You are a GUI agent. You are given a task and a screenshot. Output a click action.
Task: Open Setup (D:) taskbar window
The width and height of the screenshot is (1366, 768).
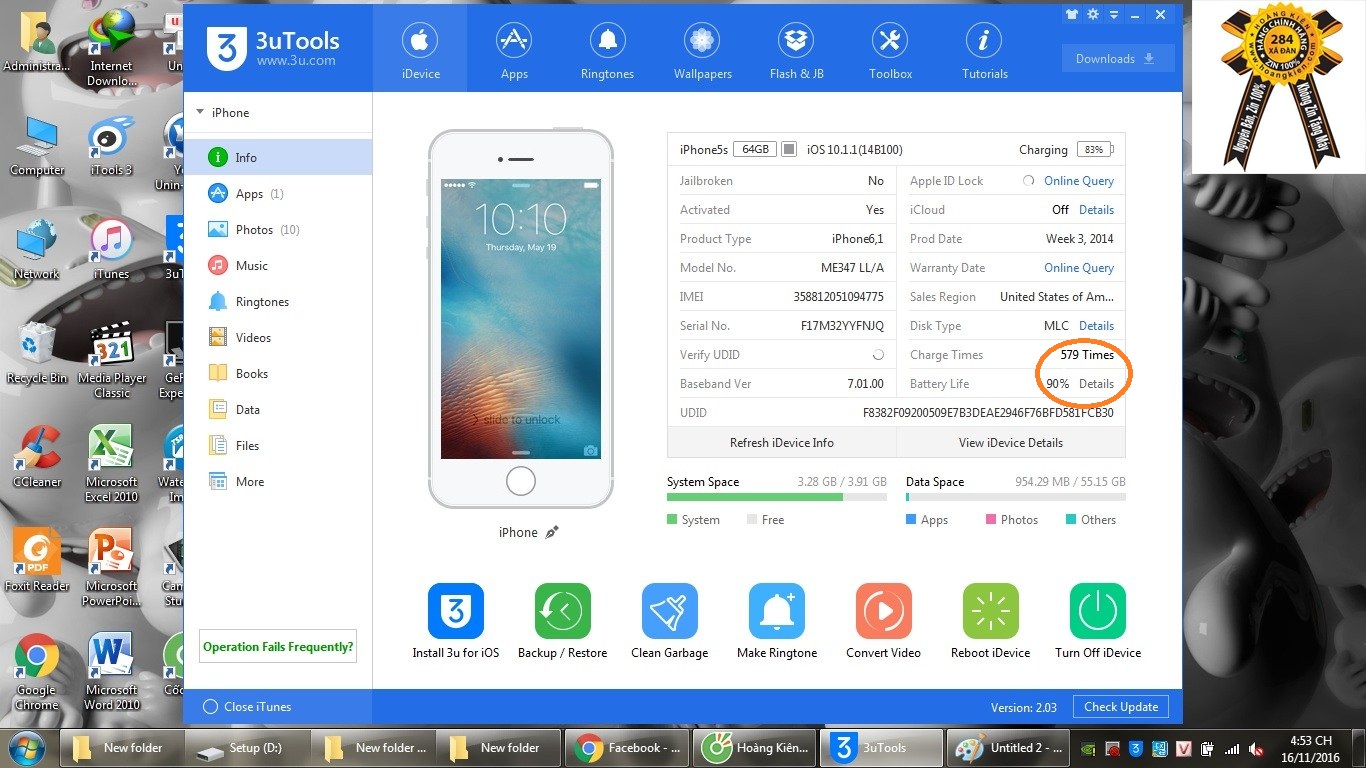[246, 748]
